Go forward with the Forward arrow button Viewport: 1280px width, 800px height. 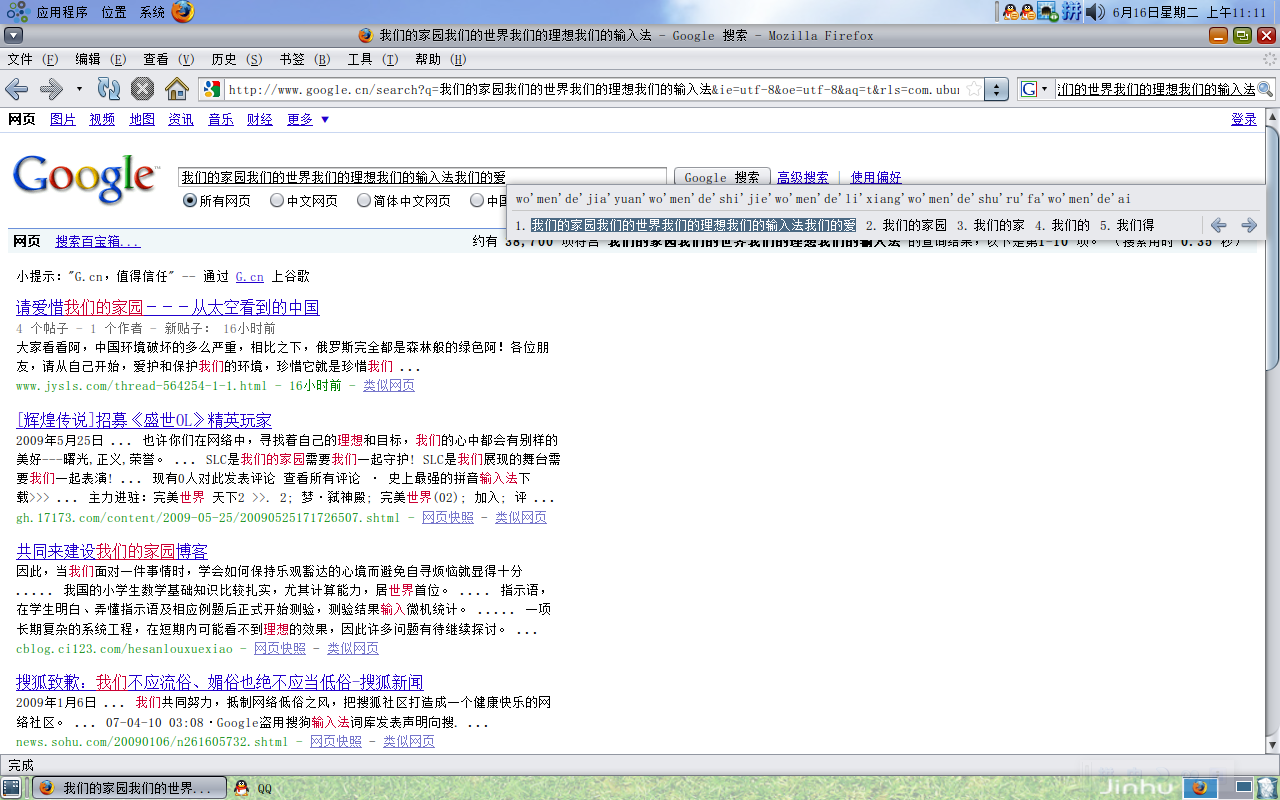click(51, 89)
